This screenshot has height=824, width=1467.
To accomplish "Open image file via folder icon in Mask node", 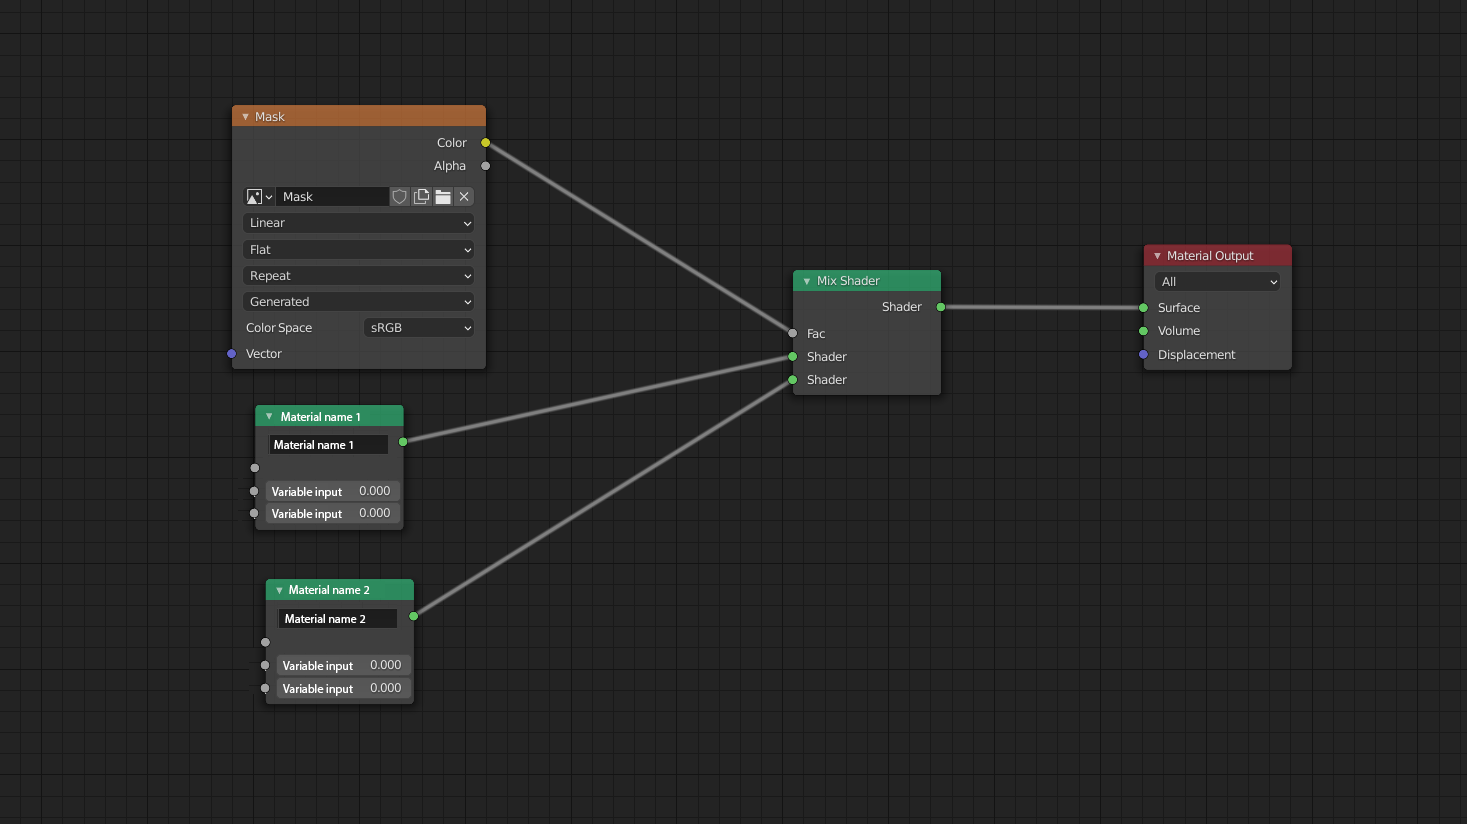I will 443,197.
